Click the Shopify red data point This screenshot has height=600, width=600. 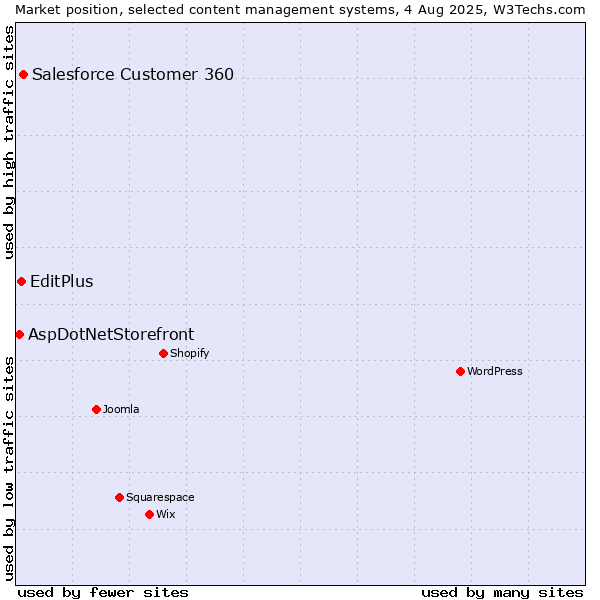(163, 354)
